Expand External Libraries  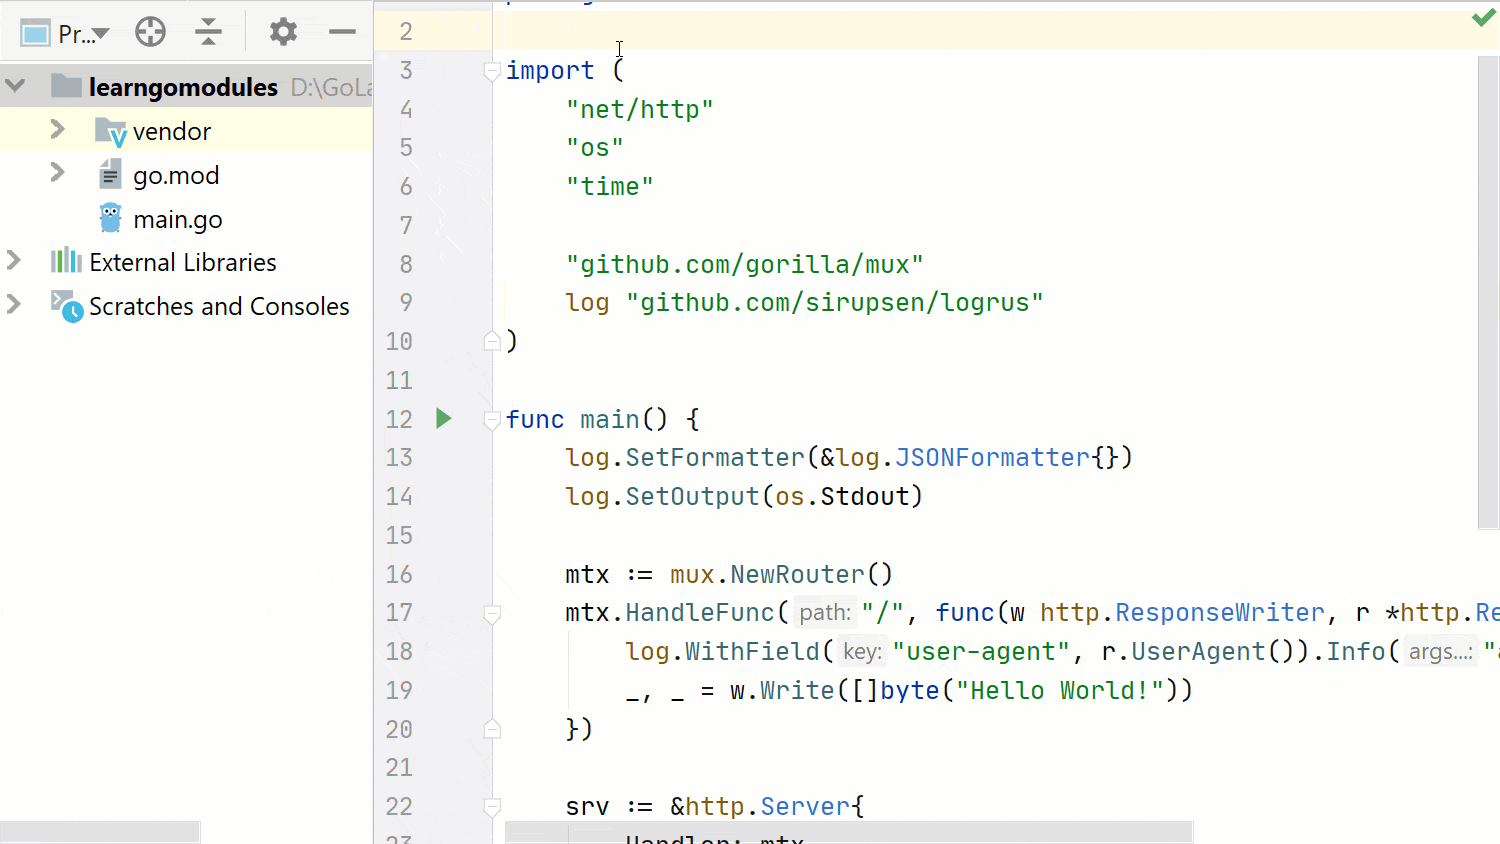tap(15, 262)
